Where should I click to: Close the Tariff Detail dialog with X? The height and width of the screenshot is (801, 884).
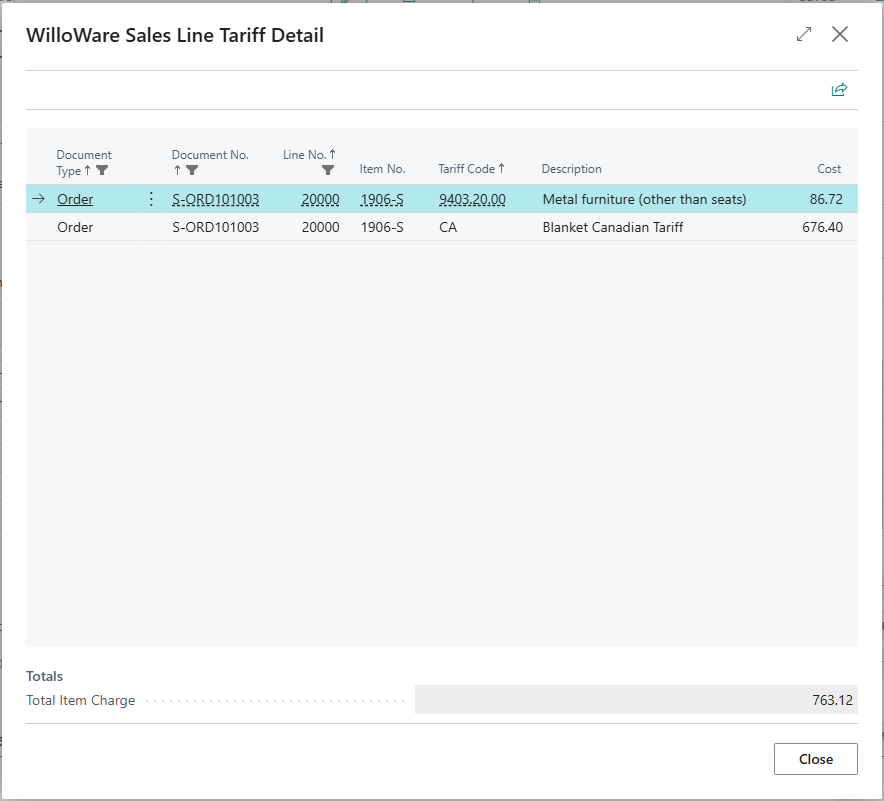[840, 35]
